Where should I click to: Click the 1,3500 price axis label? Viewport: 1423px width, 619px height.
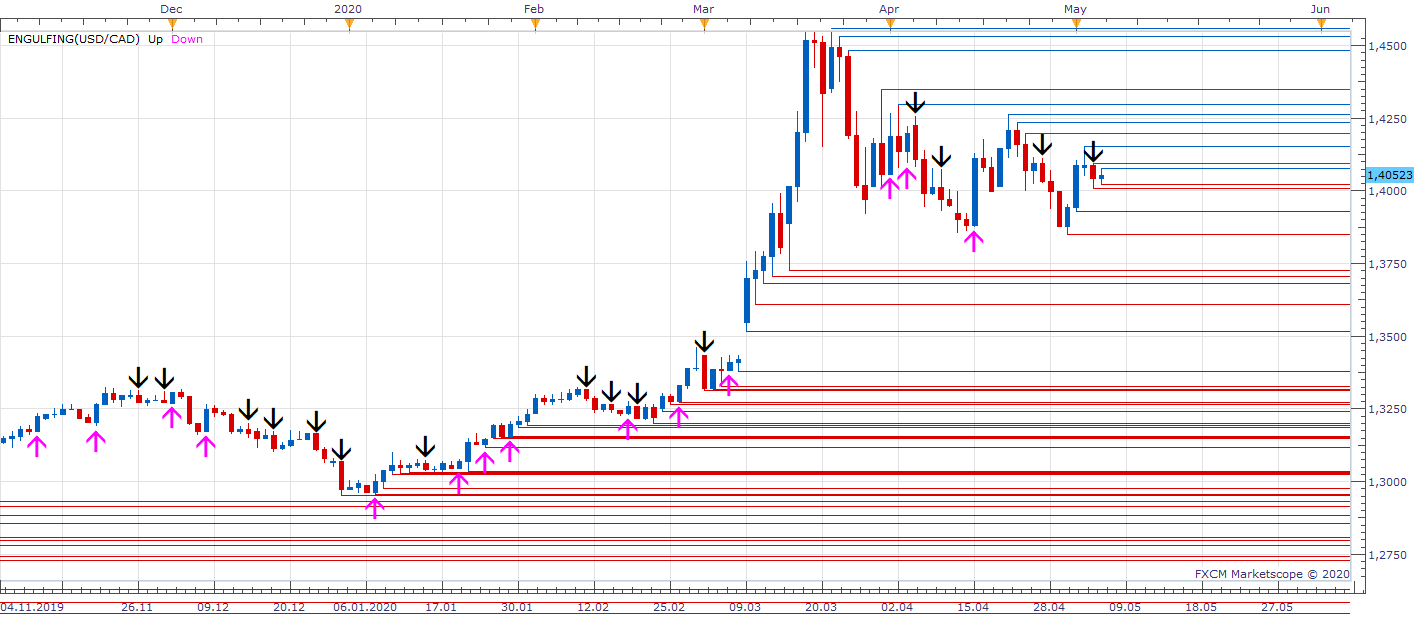[1389, 337]
